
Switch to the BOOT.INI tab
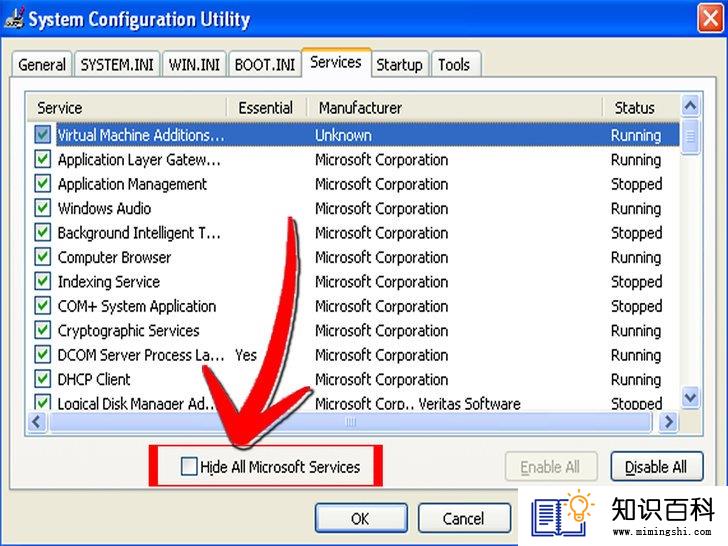pos(265,64)
